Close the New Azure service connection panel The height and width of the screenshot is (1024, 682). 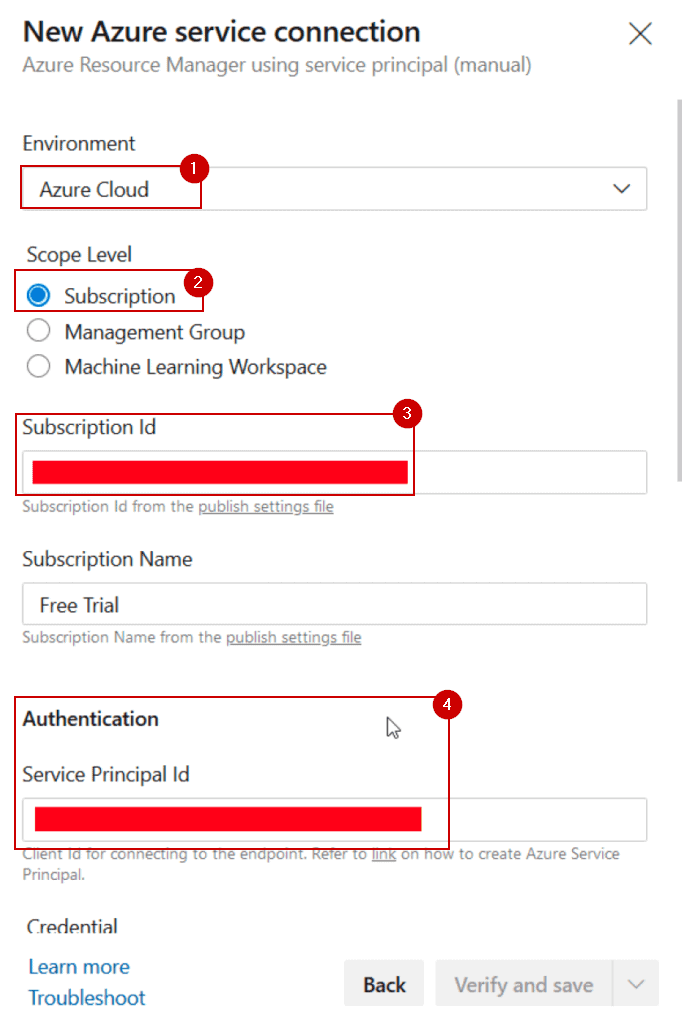[640, 34]
